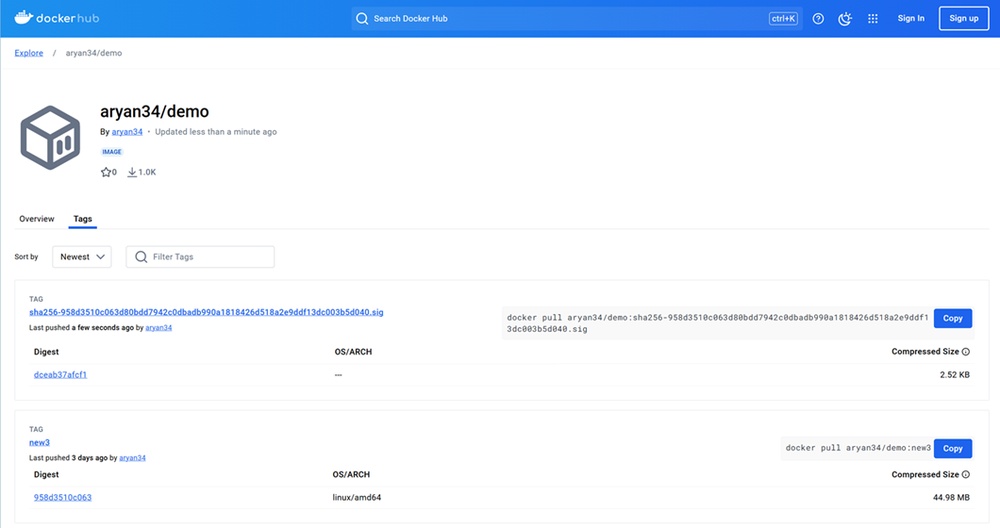Click into the Filter Tags input
Image resolution: width=1000 pixels, height=528 pixels.
(200, 257)
